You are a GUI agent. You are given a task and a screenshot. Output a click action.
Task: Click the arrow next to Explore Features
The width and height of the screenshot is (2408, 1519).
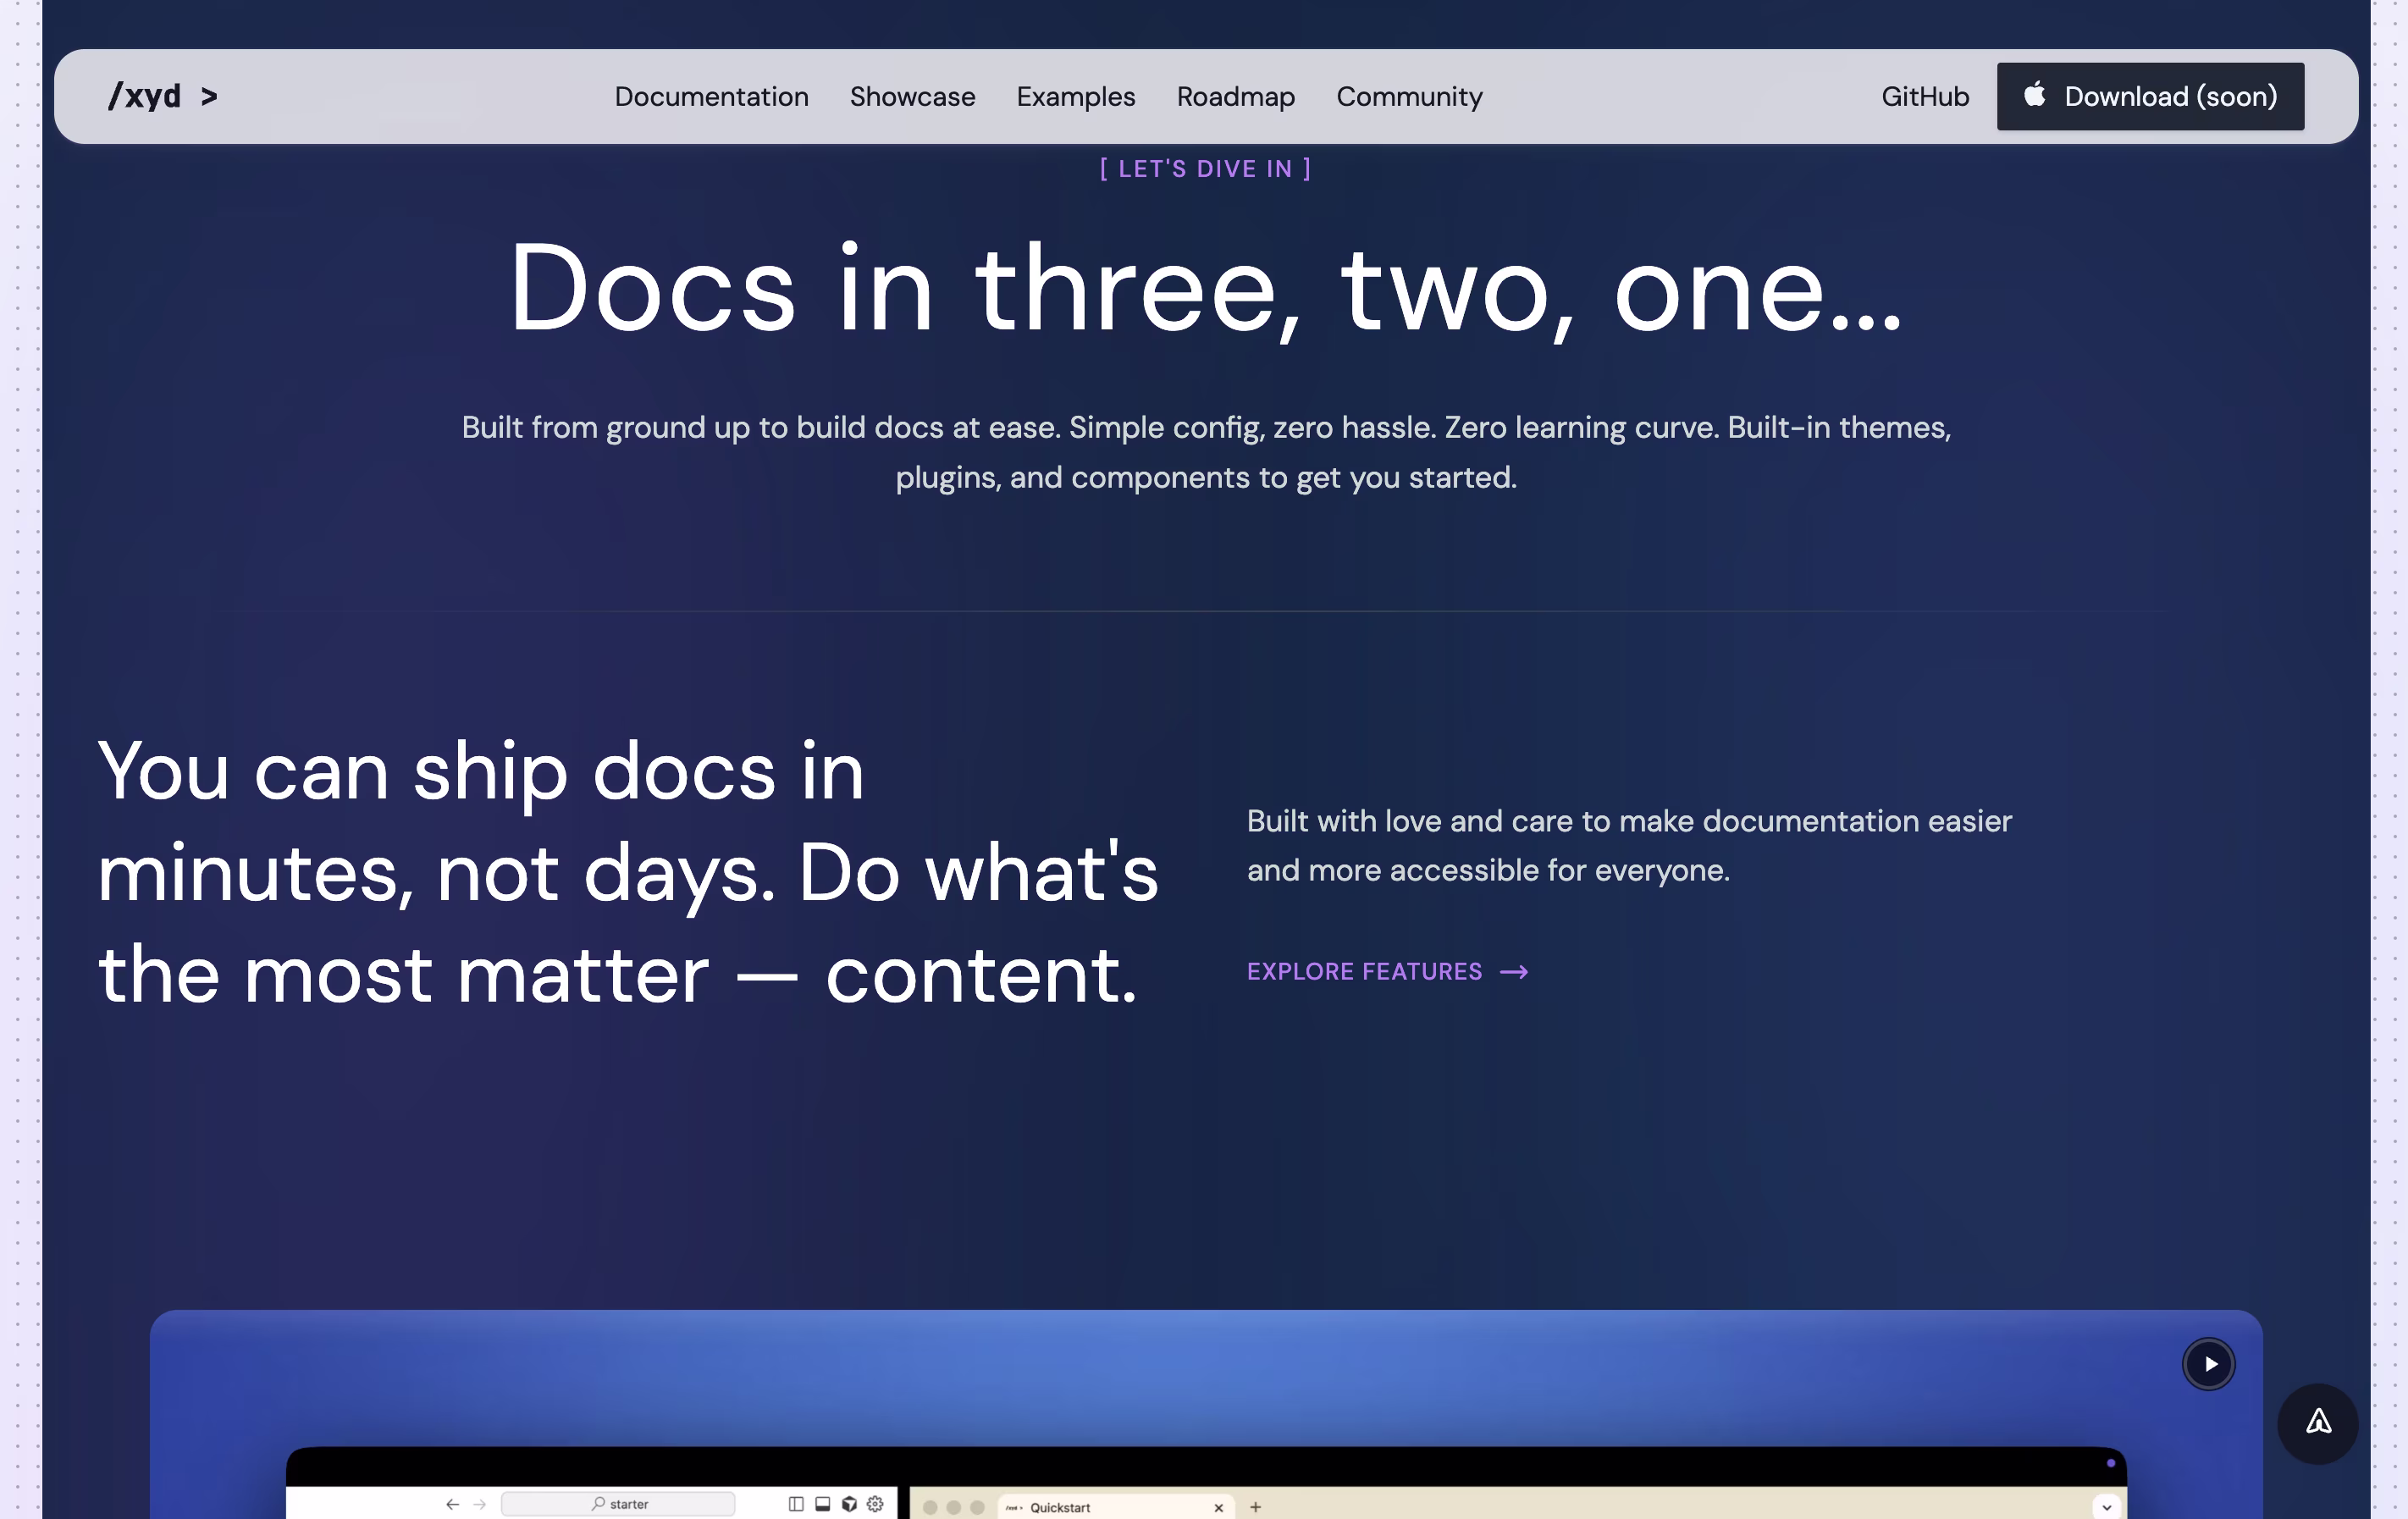pyautogui.click(x=1514, y=972)
